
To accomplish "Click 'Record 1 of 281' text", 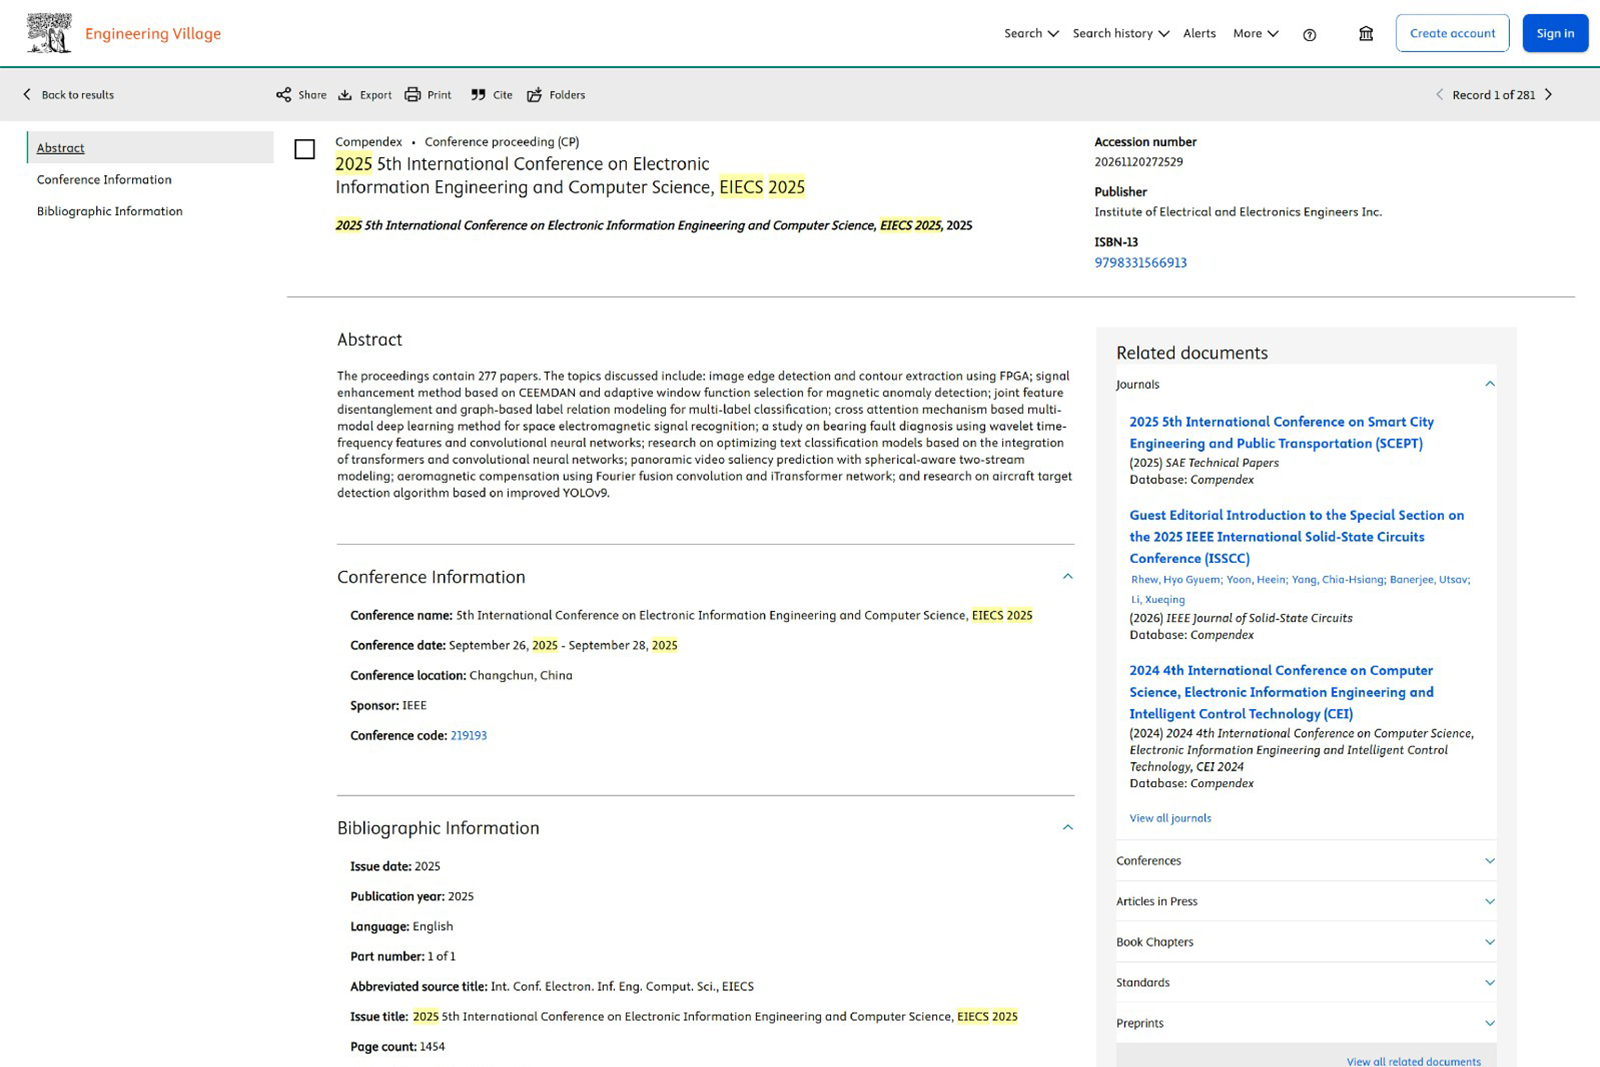I will 1493,95.
